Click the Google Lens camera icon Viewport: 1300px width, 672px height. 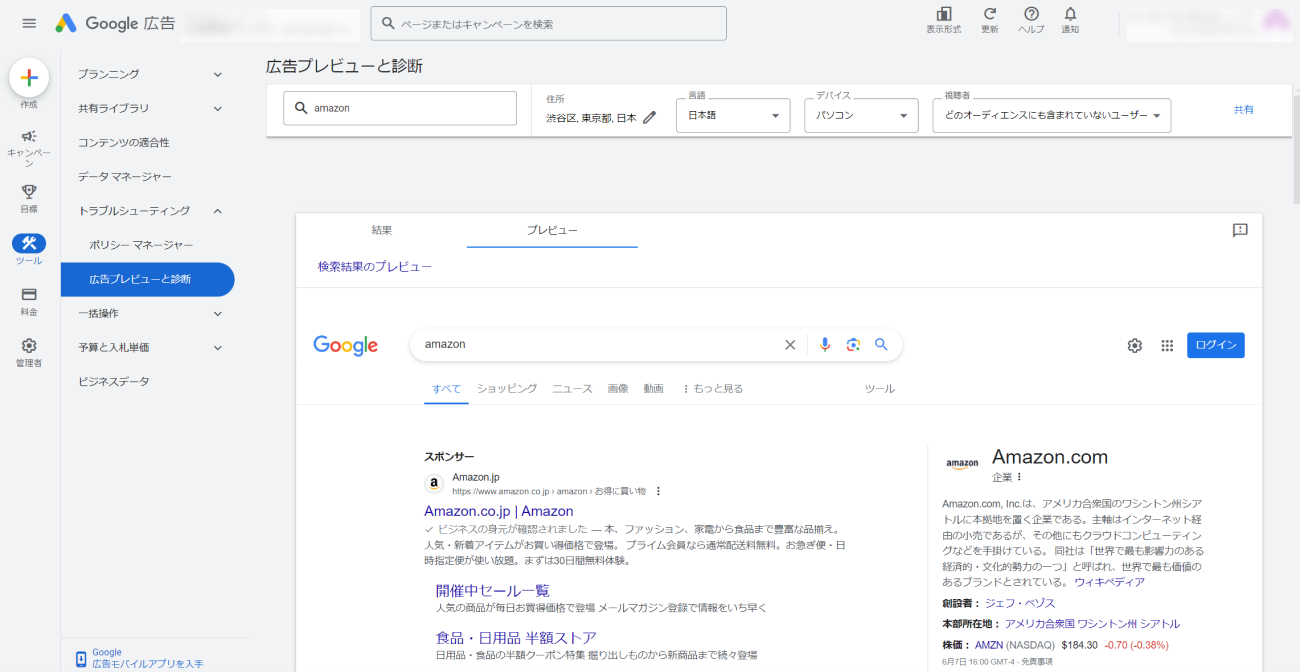(853, 344)
